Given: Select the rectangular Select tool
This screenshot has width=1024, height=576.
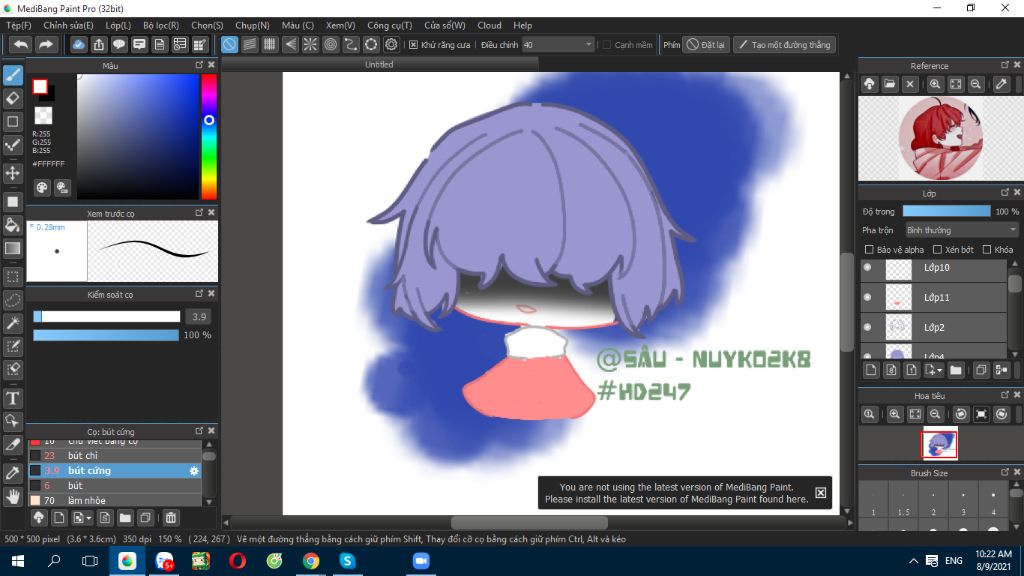Looking at the screenshot, I should [13, 277].
